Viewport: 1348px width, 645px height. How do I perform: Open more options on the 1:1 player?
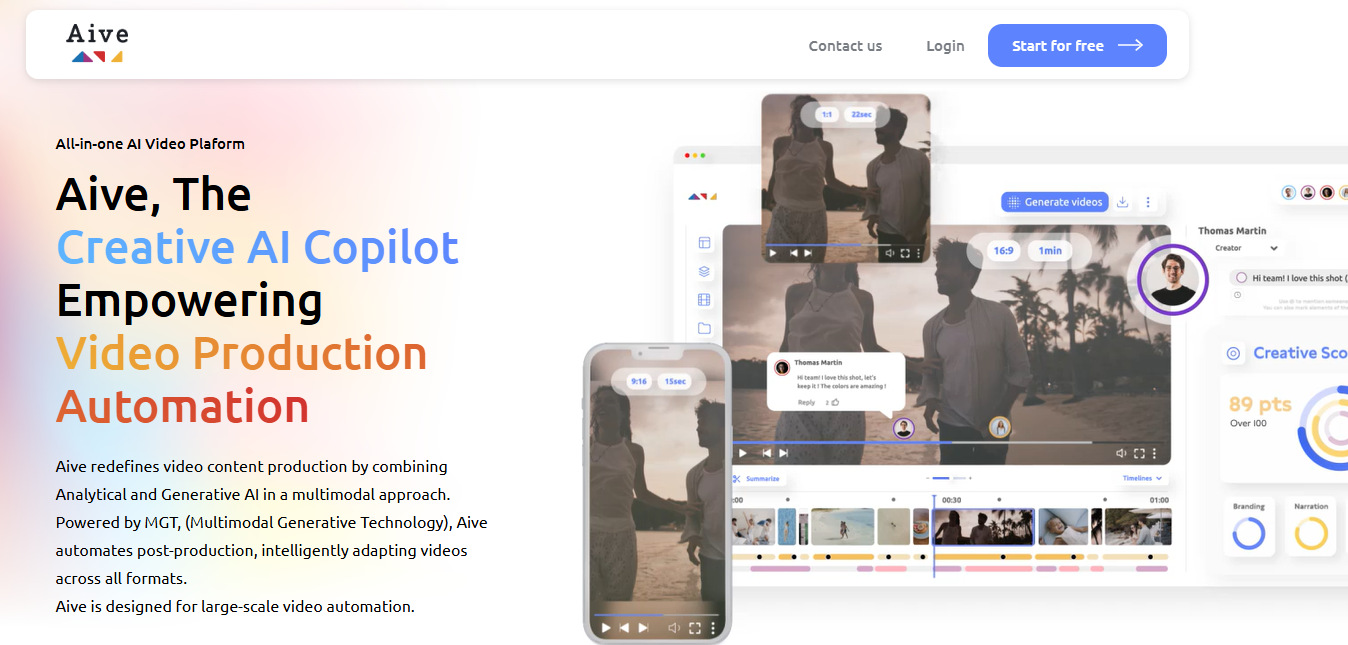(919, 253)
